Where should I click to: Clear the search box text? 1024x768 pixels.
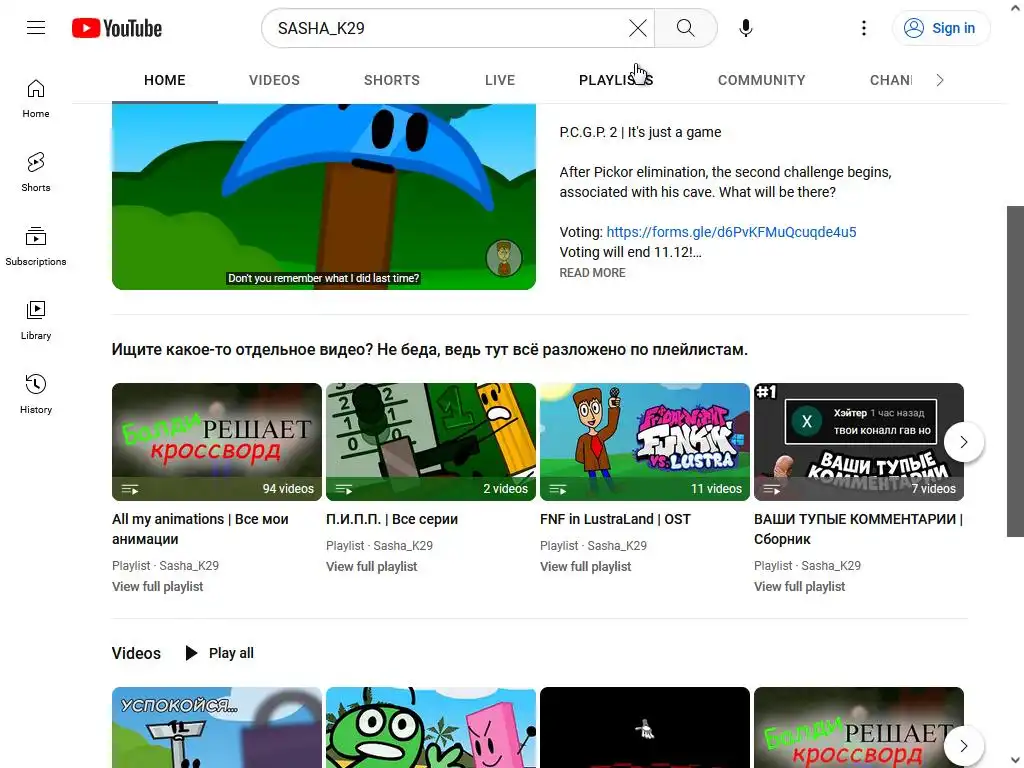pos(637,28)
